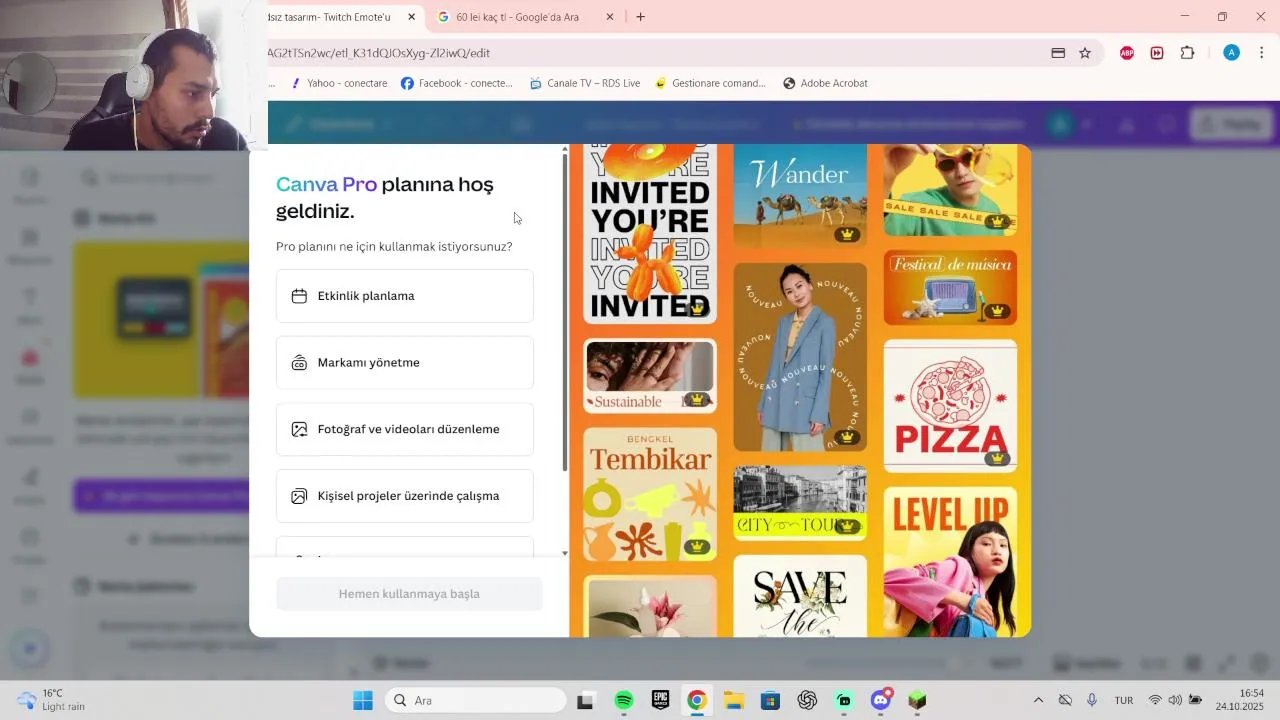Open the Extensions puzzle menu
The image size is (1280, 720).
click(1188, 53)
